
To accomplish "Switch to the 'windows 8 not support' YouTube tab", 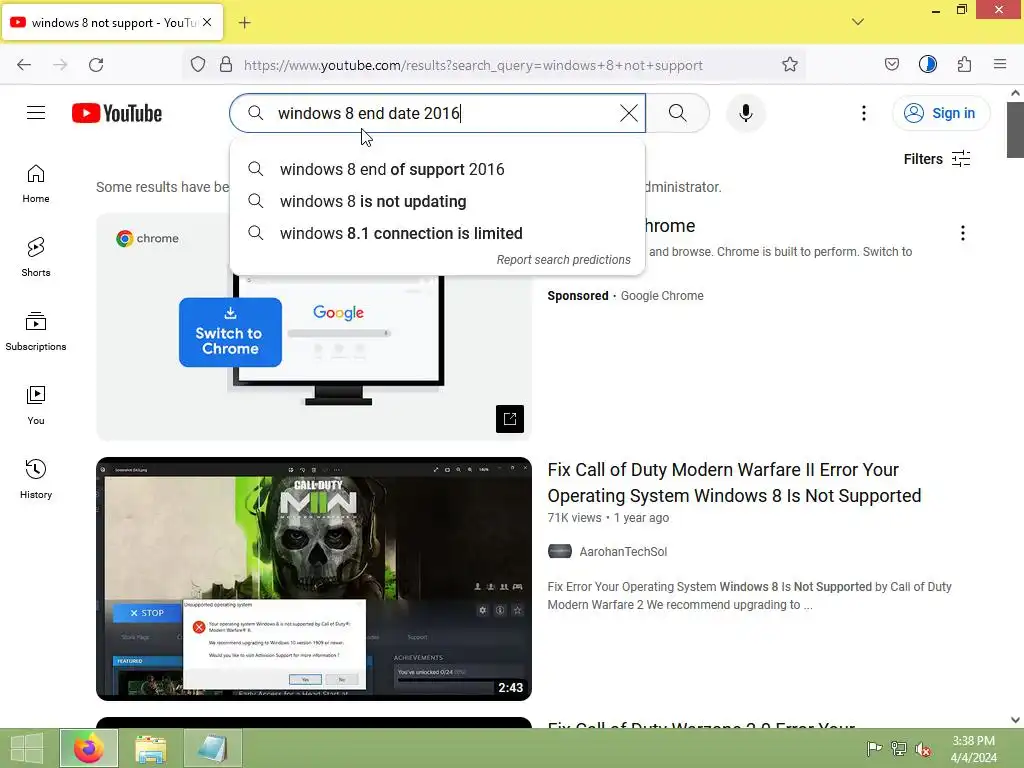I will (x=112, y=22).
